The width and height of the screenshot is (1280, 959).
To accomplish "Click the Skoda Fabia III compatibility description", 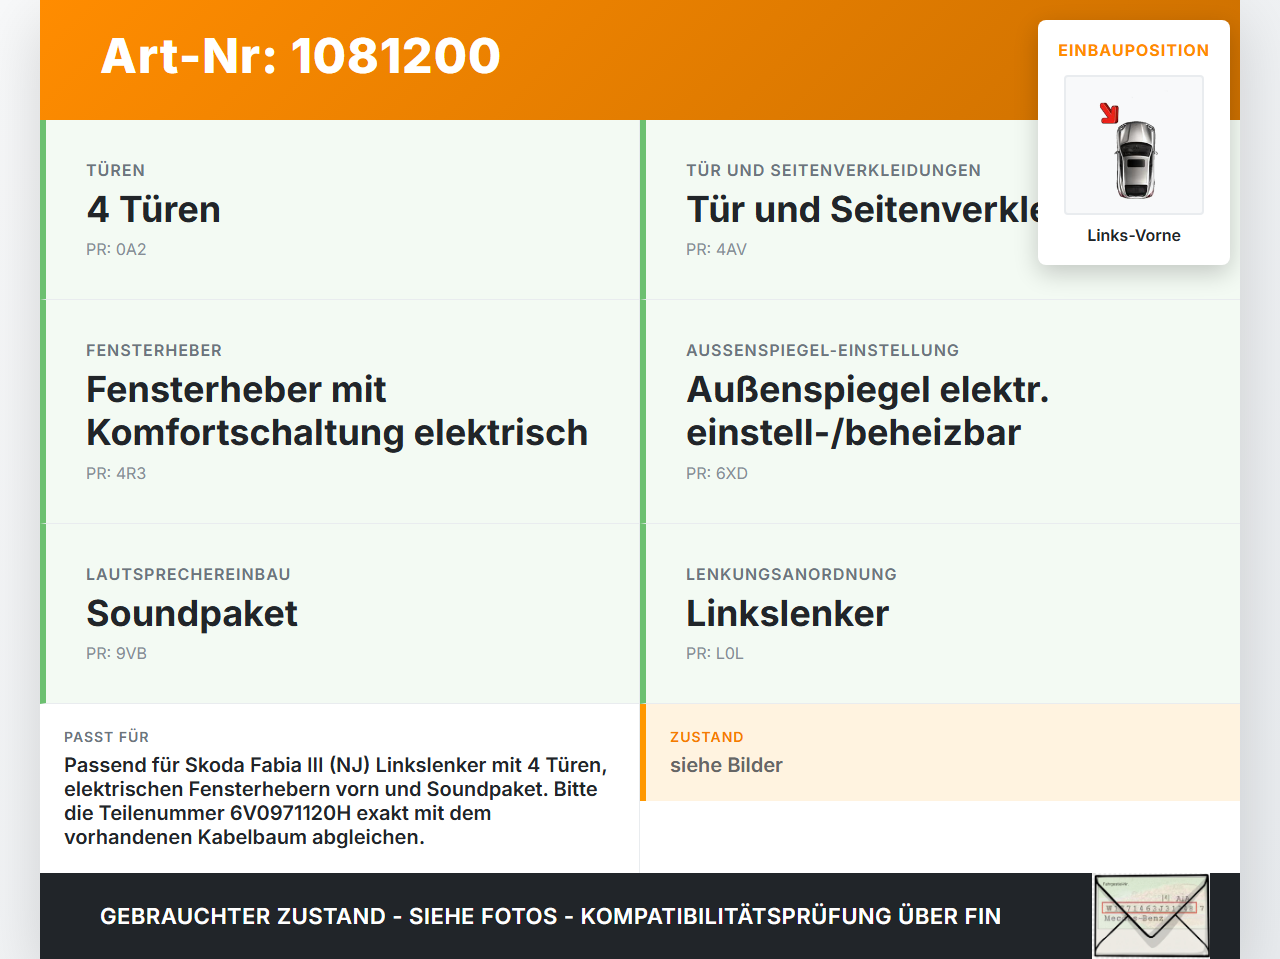I will point(336,801).
